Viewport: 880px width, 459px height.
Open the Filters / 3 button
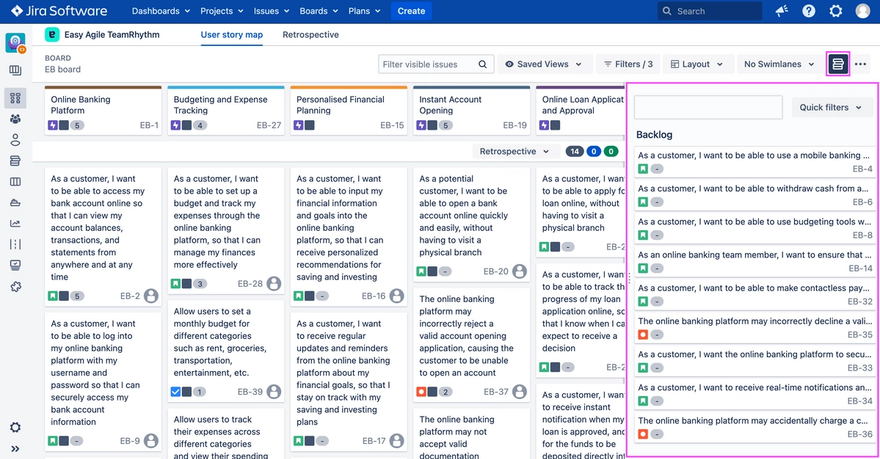(628, 64)
